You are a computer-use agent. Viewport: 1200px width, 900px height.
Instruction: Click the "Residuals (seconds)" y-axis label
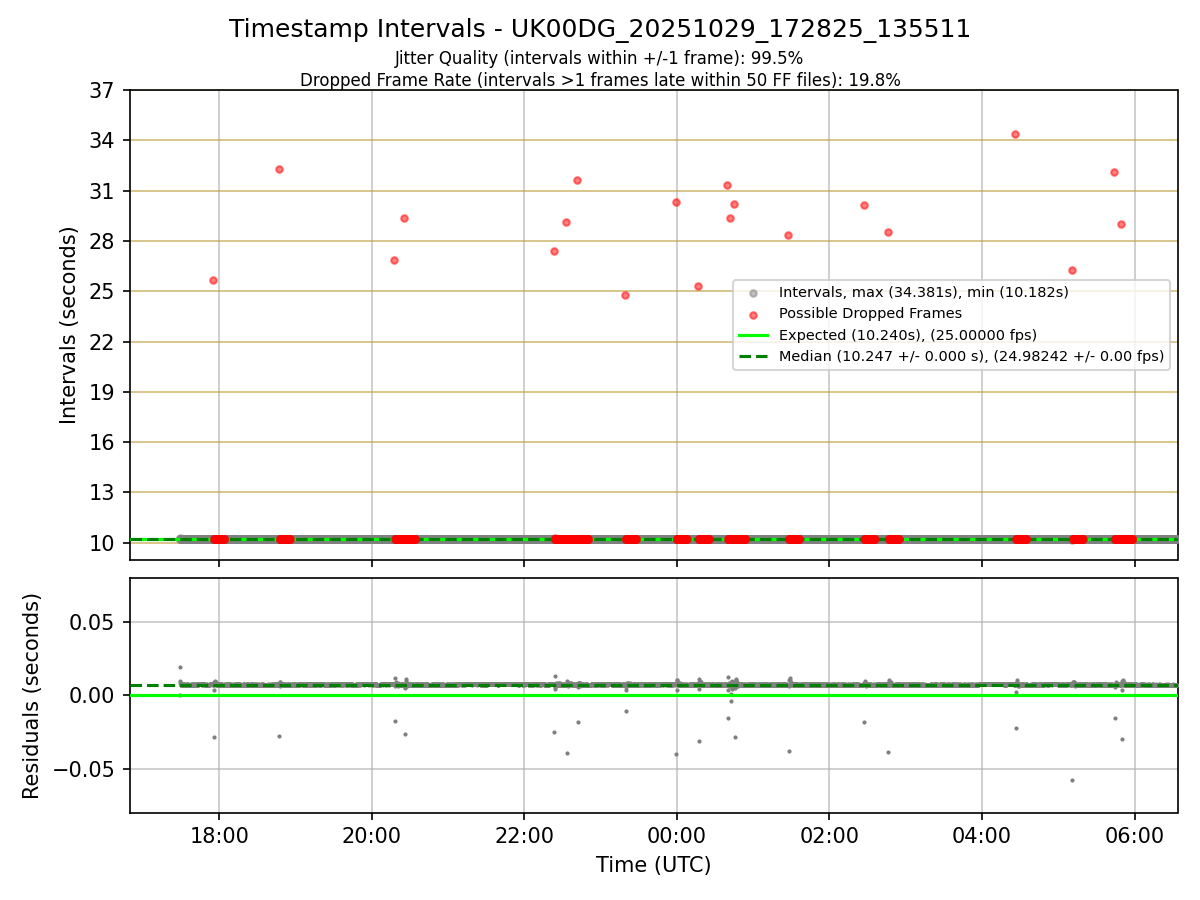tap(32, 696)
